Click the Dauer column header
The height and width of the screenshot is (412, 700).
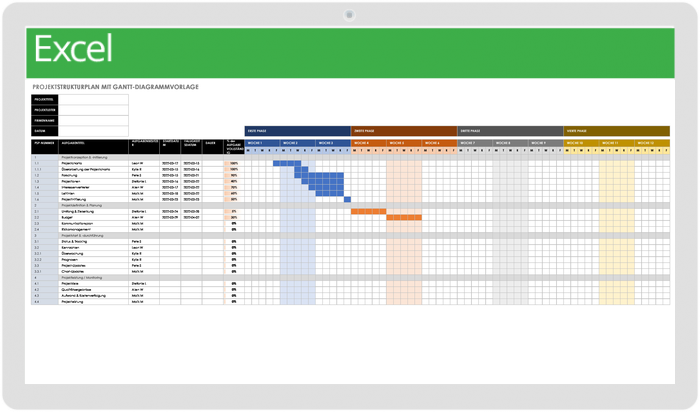pyautogui.click(x=212, y=147)
